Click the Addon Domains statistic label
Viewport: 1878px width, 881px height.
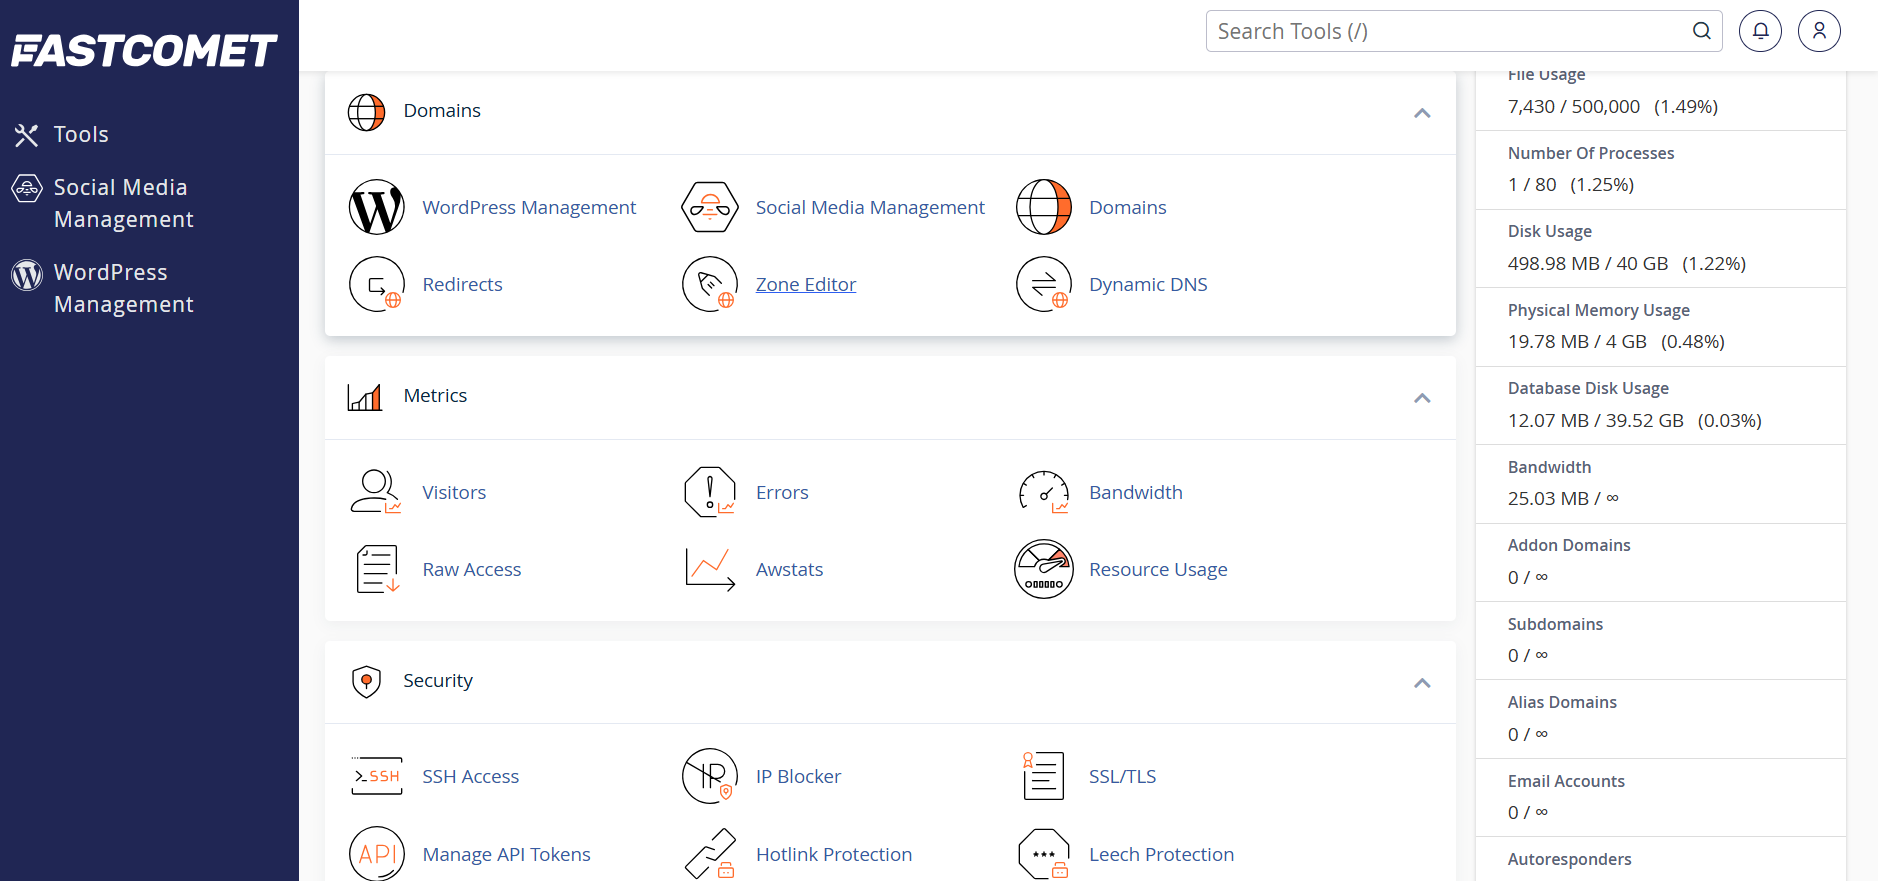pyautogui.click(x=1569, y=545)
